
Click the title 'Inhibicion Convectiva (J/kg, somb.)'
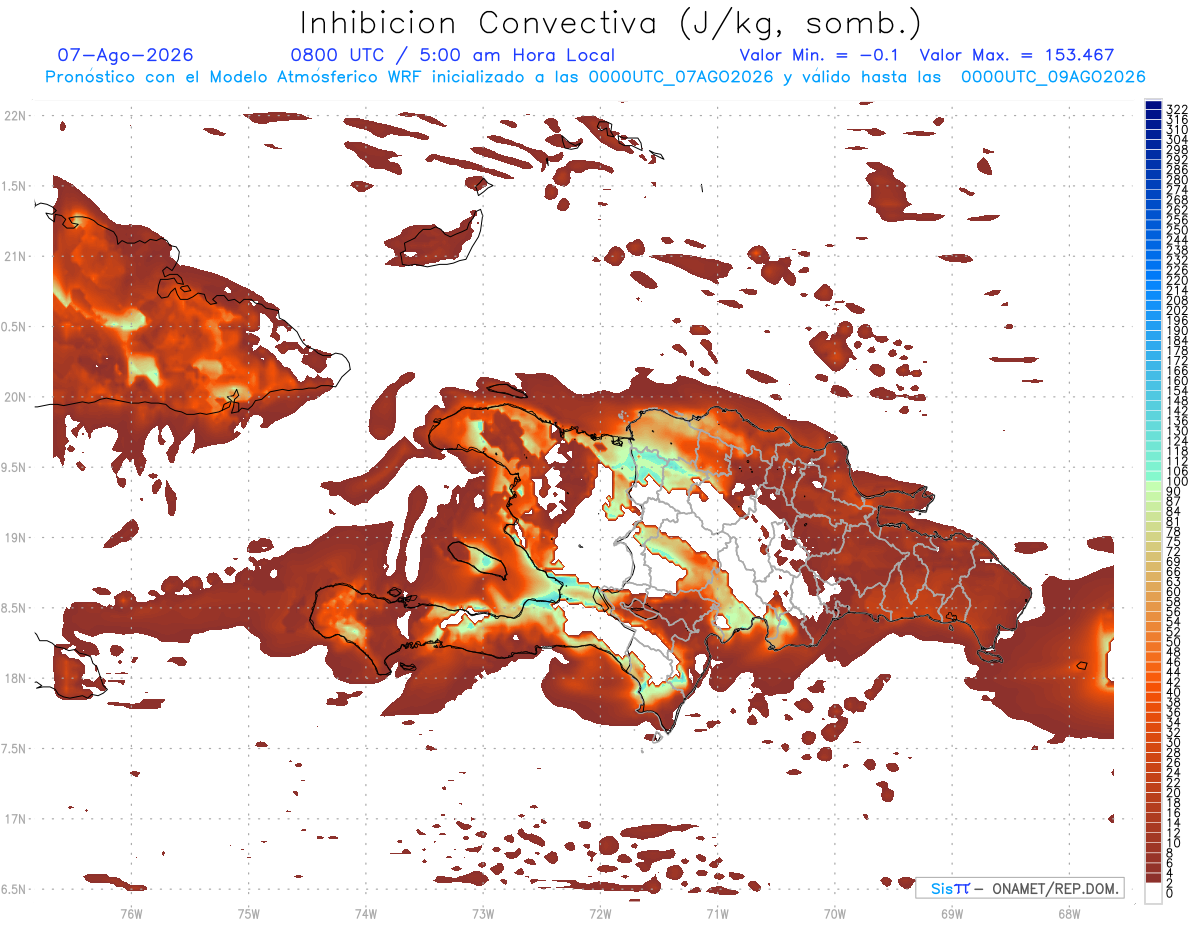(611, 23)
